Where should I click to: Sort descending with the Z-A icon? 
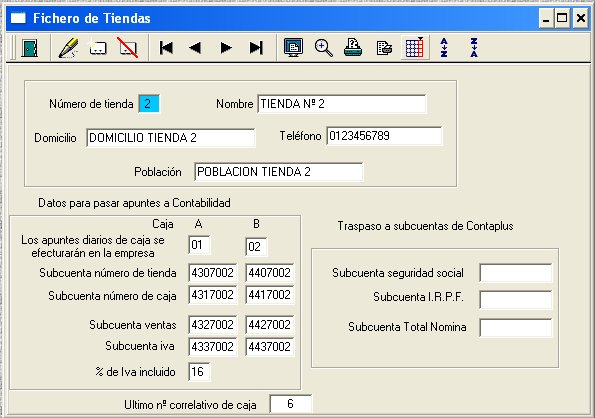[x=474, y=48]
